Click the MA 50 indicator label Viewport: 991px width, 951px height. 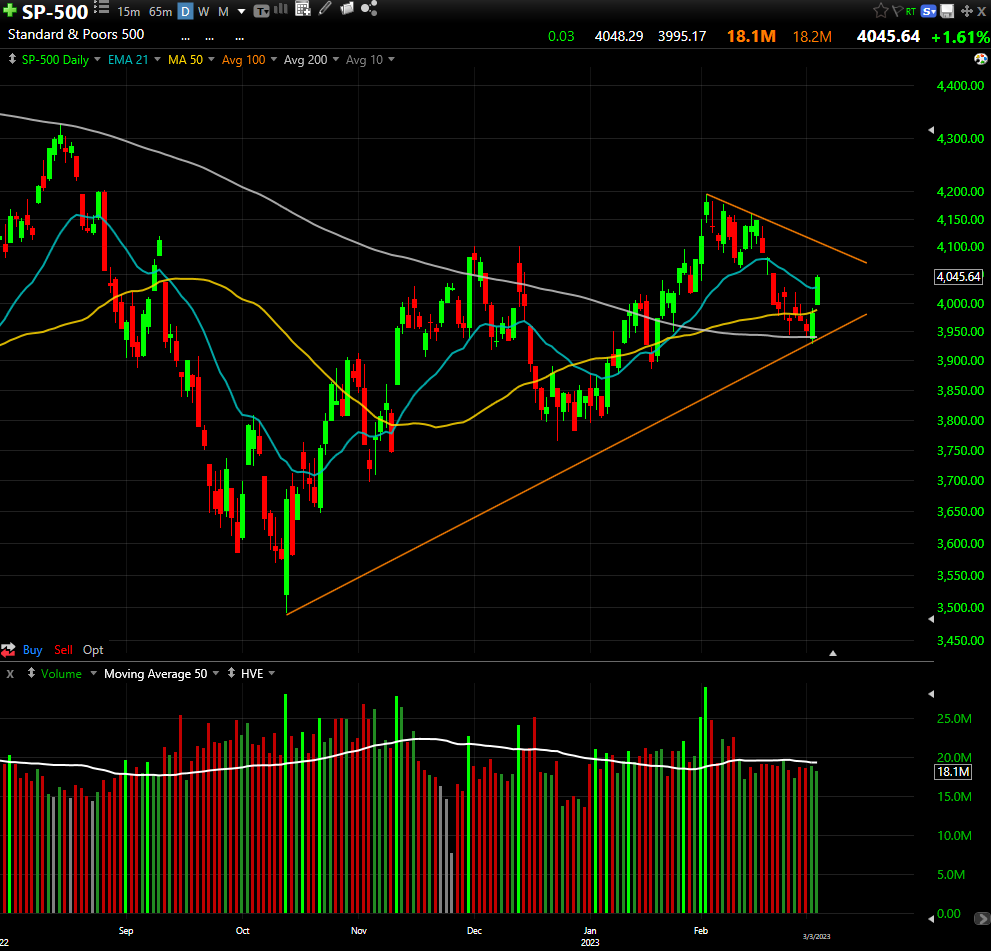click(185, 59)
